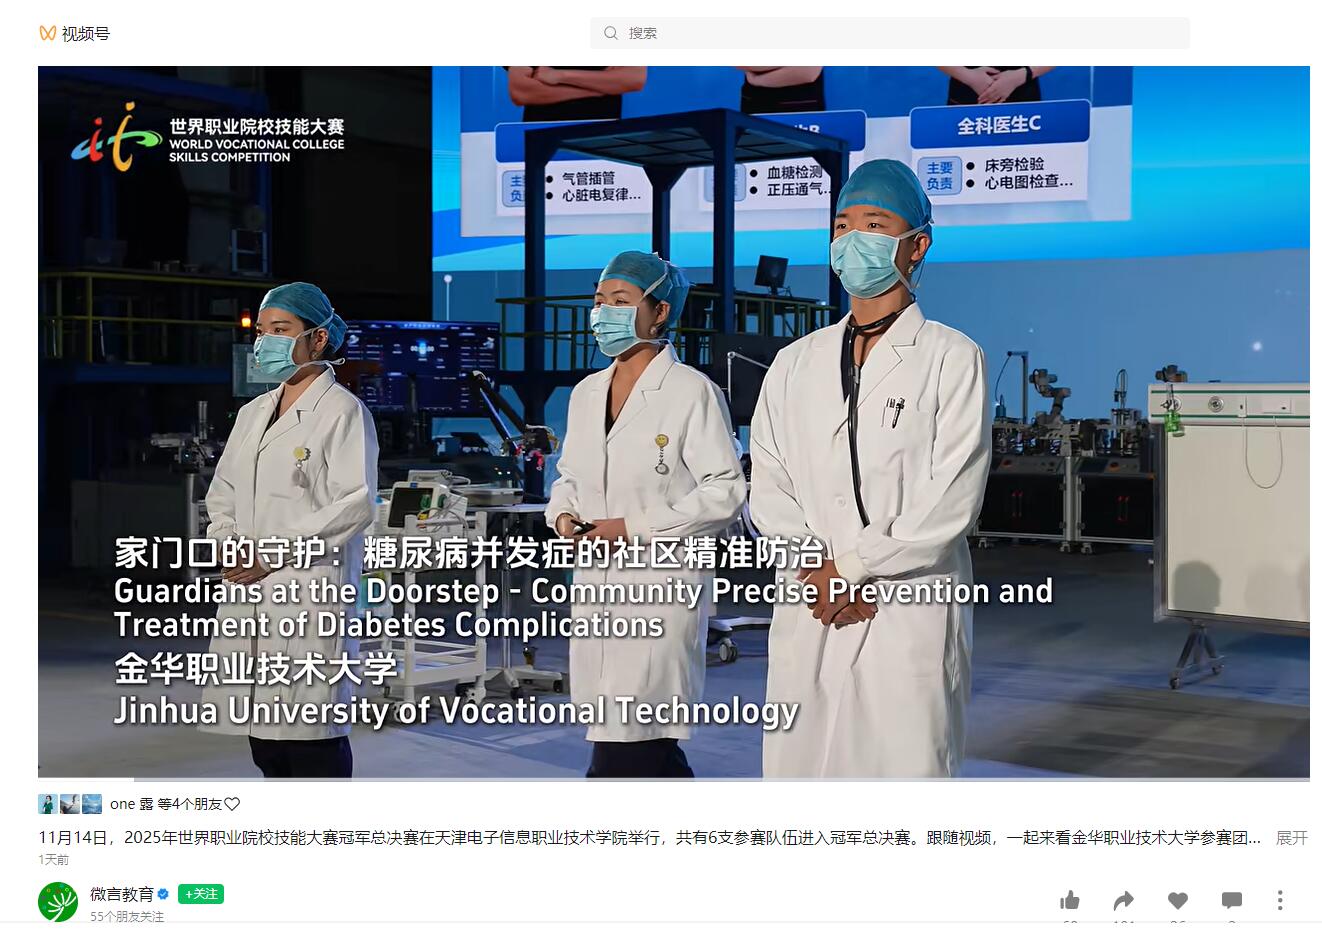
Task: Click the thumbs-up like icon
Action: tap(1069, 900)
